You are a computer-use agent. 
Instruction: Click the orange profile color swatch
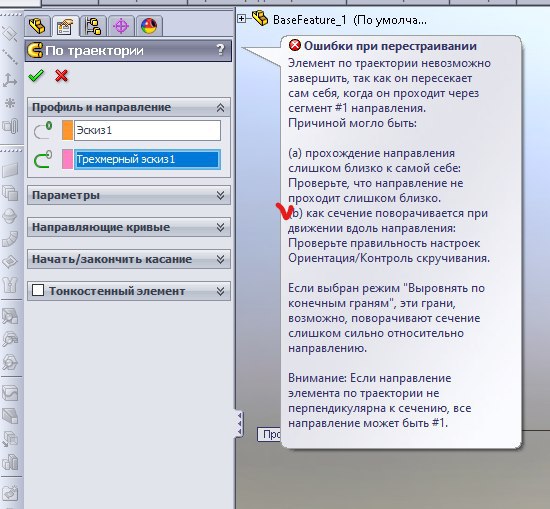click(67, 130)
